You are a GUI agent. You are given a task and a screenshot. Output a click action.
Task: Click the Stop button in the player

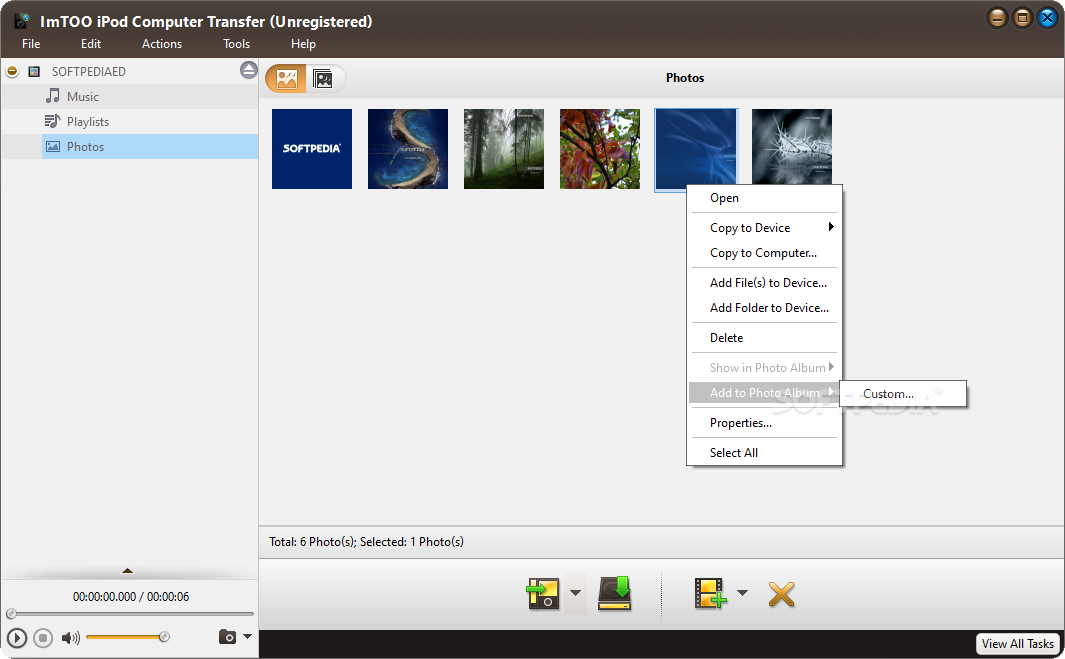[x=43, y=638]
